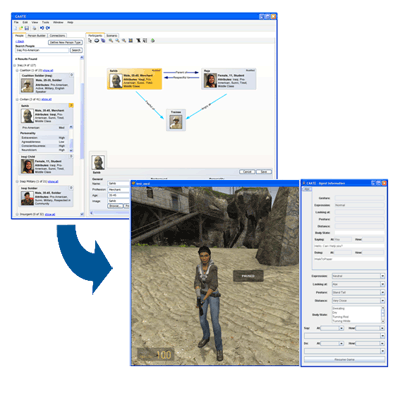Image resolution: width=400 pixels, height=393 pixels.
Task: Click the people results panel vertical scrollbar
Action: (x=82, y=137)
